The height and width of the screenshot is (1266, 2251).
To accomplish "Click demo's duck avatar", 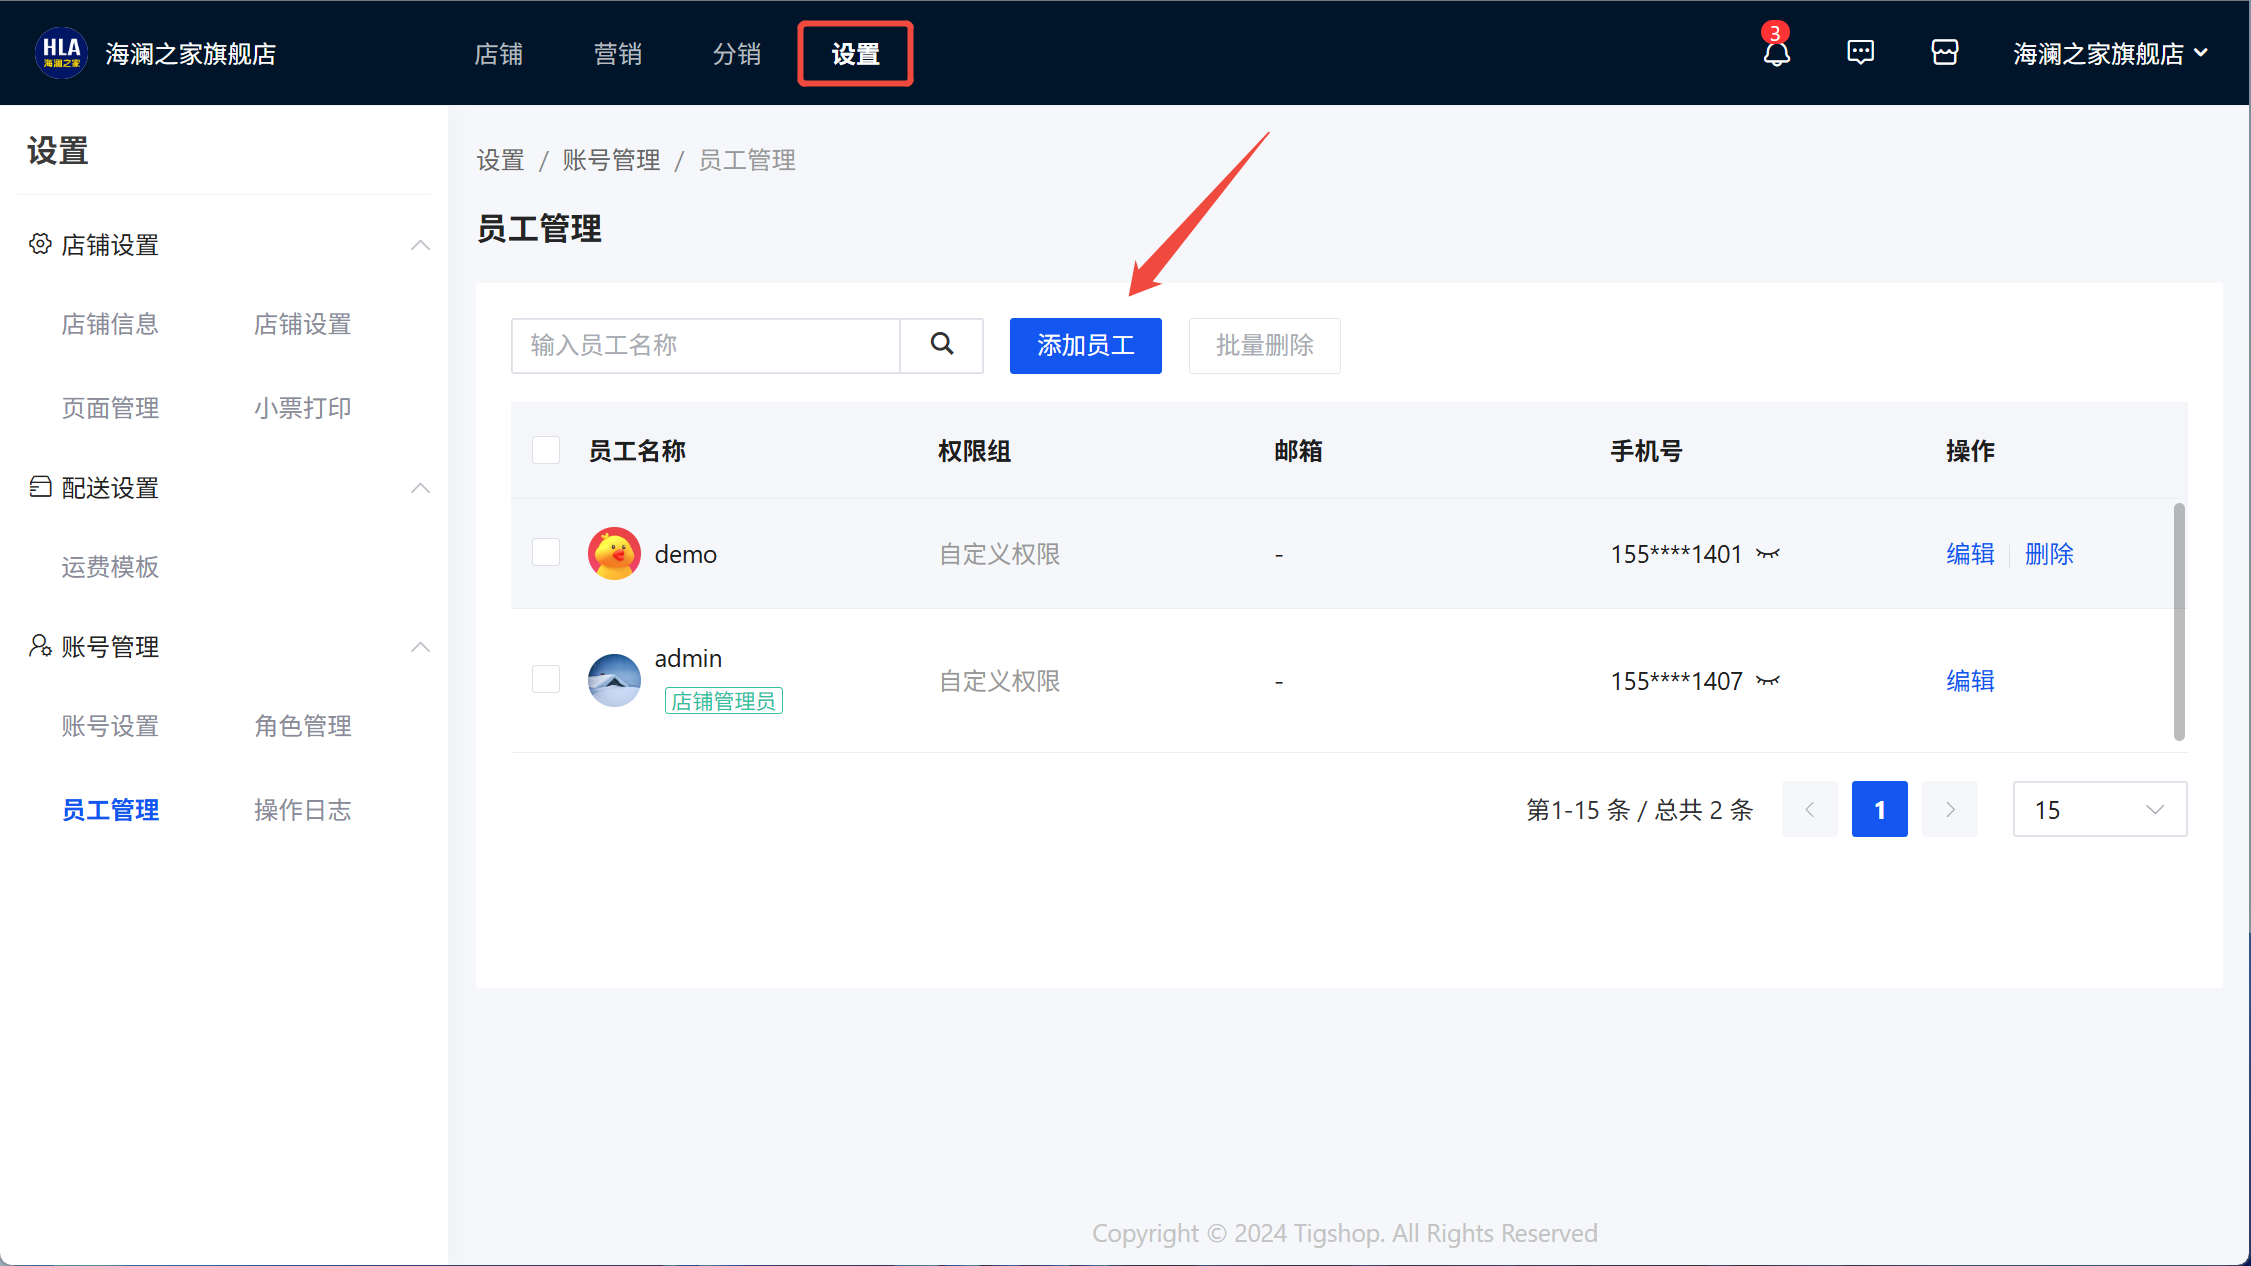I will 614,554.
